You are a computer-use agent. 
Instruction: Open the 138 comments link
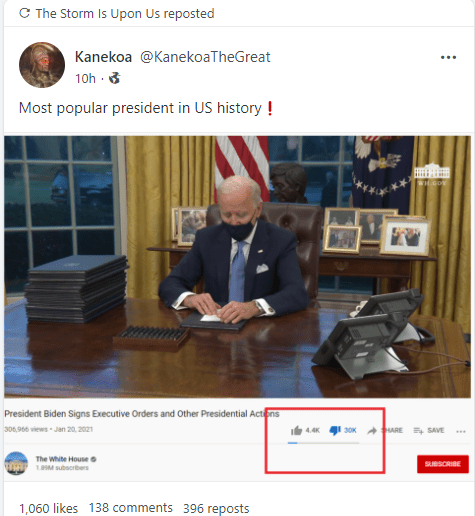pyautogui.click(x=131, y=508)
